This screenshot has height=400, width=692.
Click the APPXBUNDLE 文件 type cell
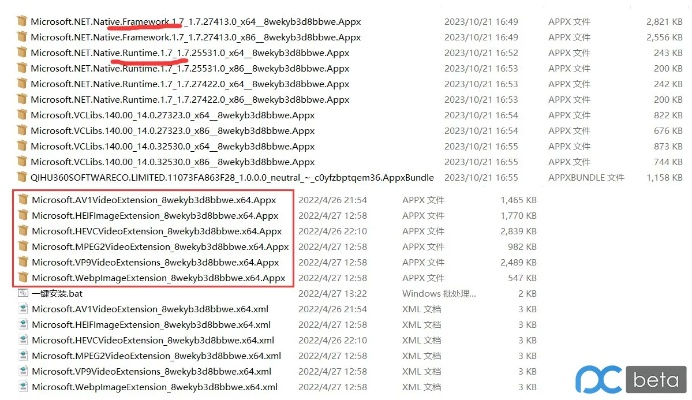586,177
